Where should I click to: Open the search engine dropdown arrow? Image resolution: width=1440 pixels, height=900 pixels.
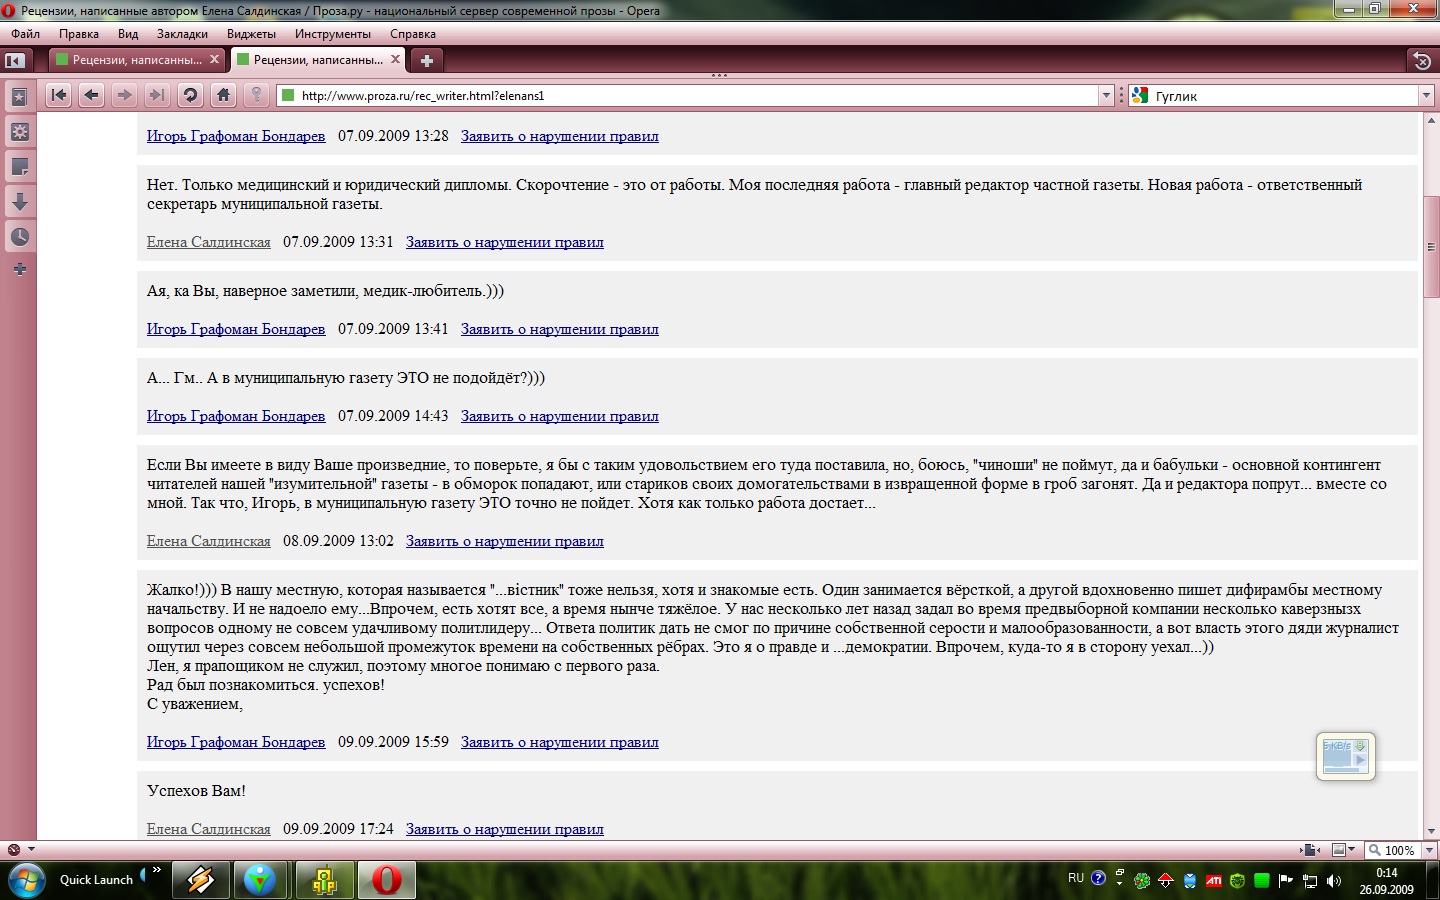(1426, 96)
